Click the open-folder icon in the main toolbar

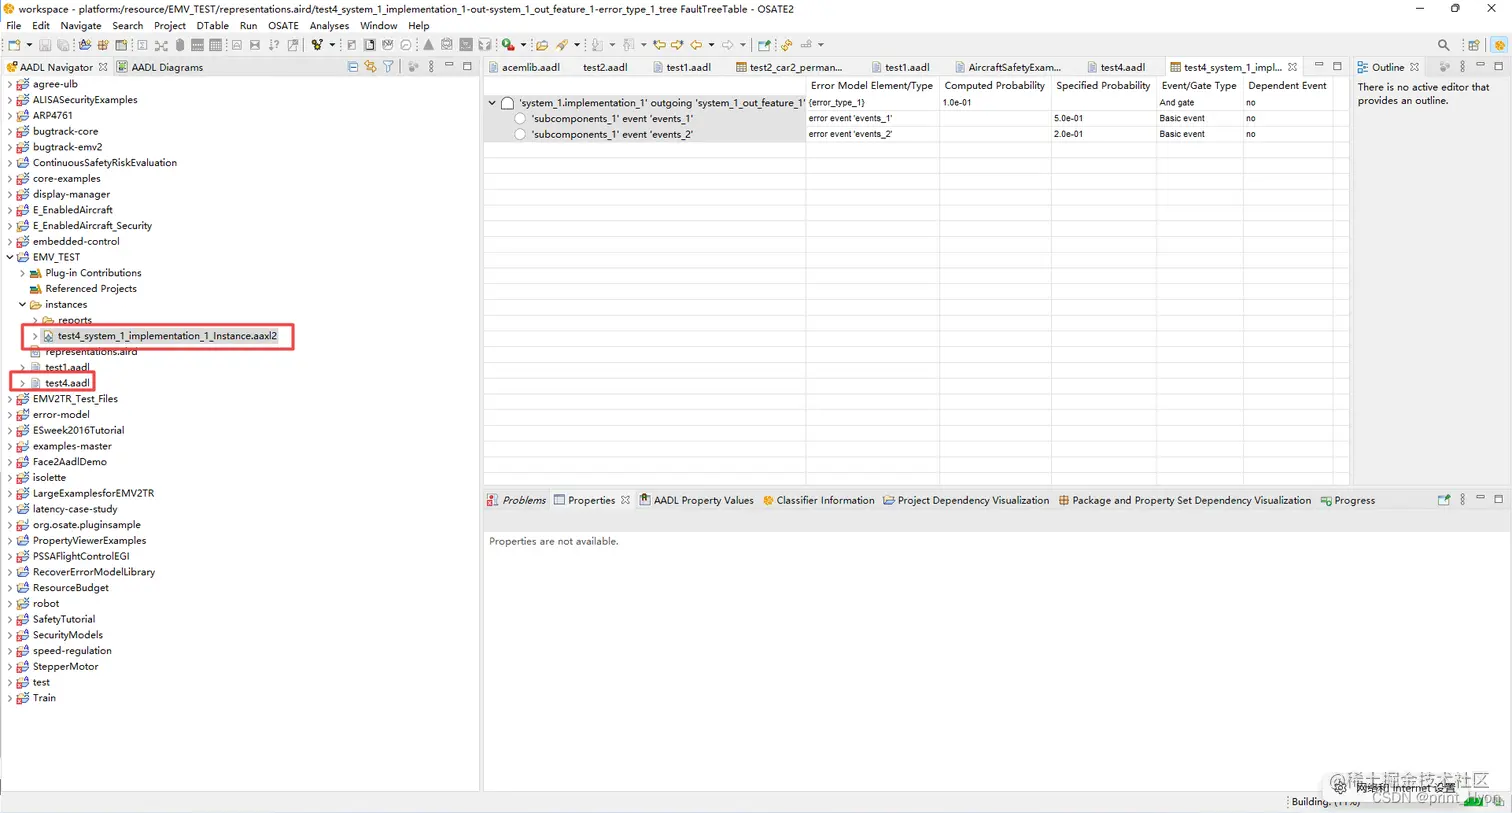542,45
